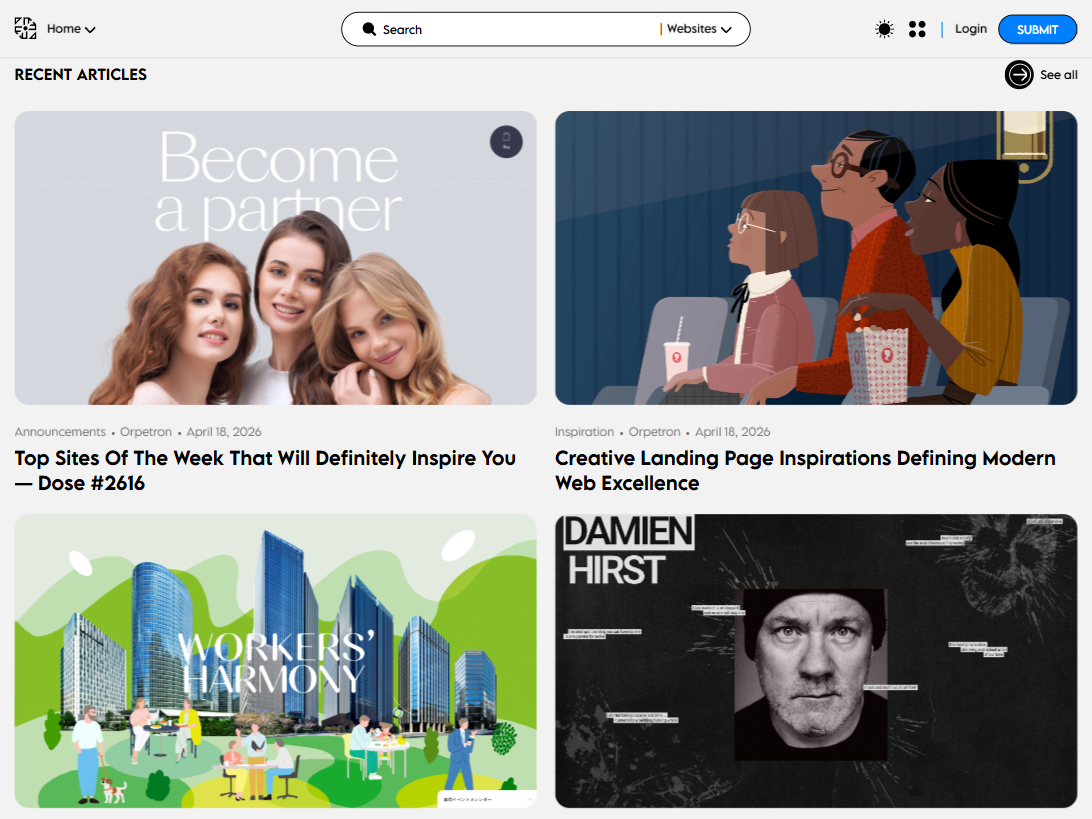Open the Damien Hirst thumbnail
This screenshot has height=819, width=1092.
tap(816, 661)
